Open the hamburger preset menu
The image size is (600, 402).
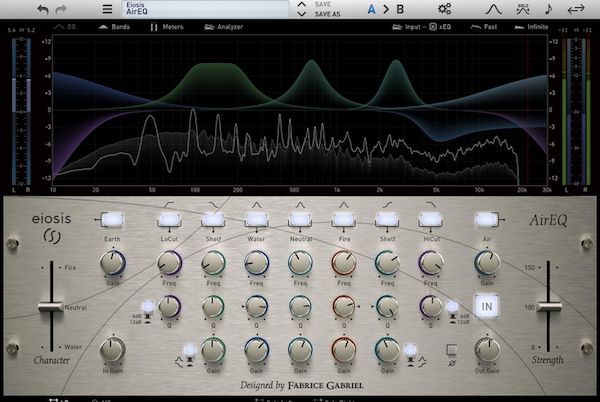point(107,9)
